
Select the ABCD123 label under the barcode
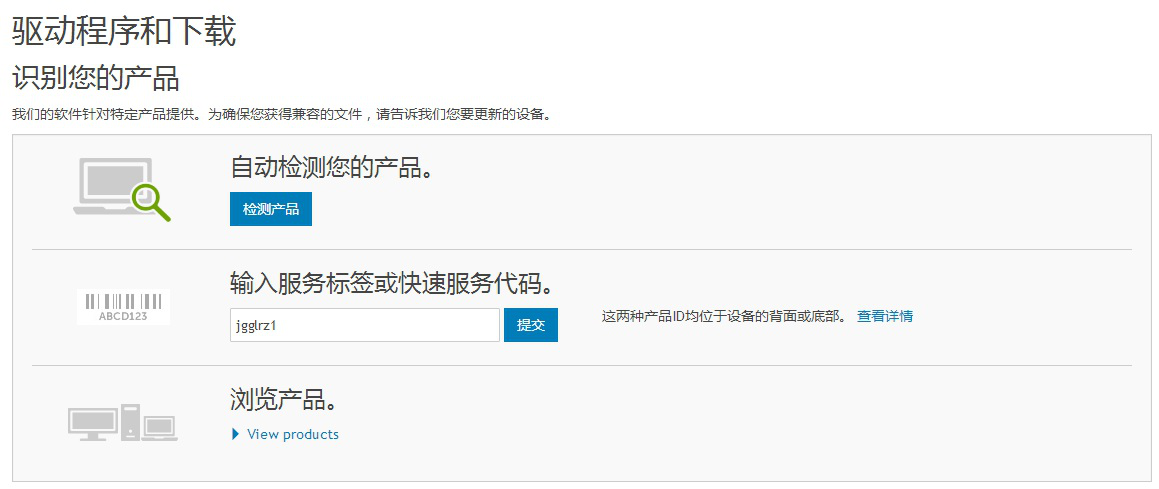click(123, 316)
